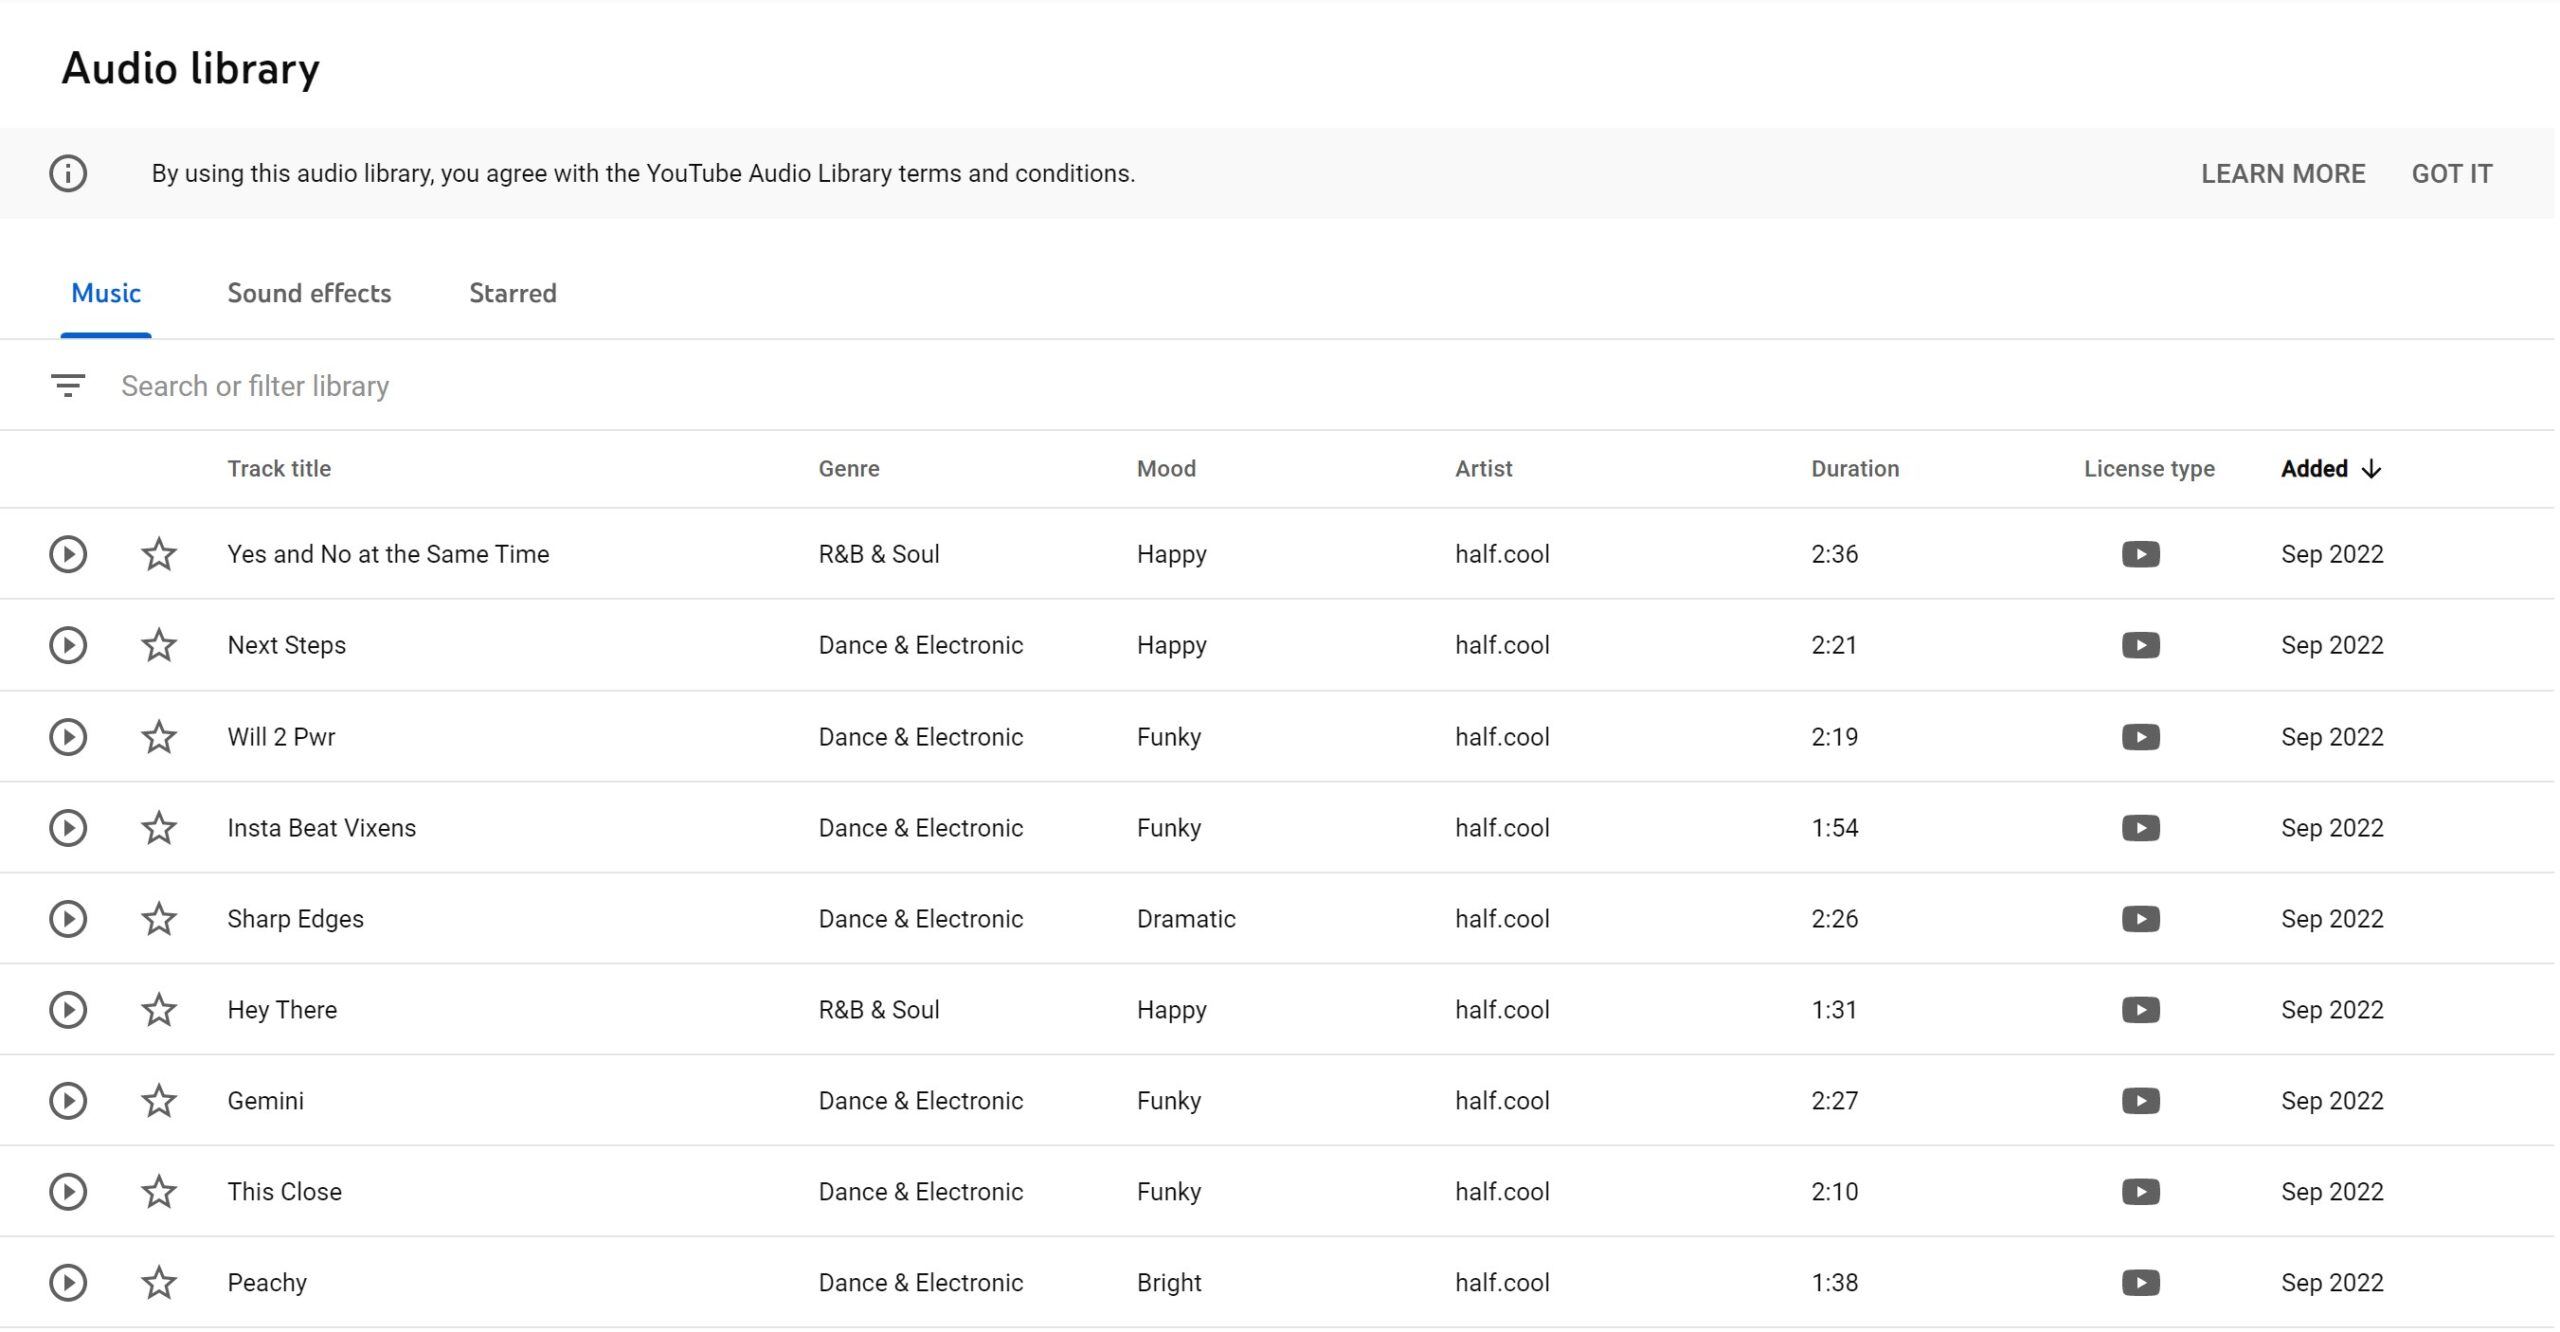Switch to the Sound effects tab
Image resolution: width=2560 pixels, height=1332 pixels.
point(309,293)
